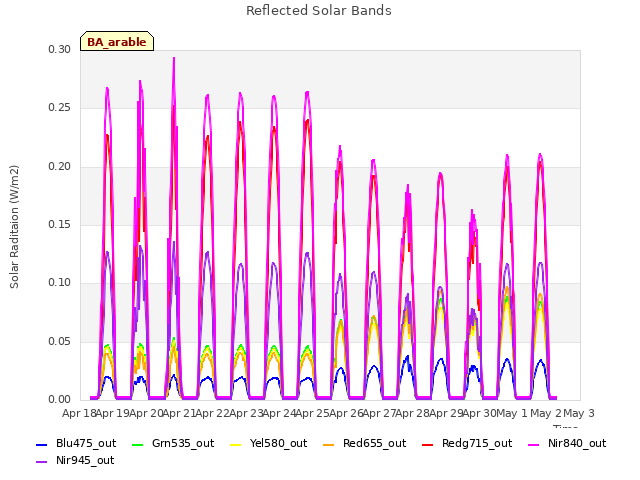Click the May 3 x-axis date label
The image size is (640, 480).
(x=579, y=413)
